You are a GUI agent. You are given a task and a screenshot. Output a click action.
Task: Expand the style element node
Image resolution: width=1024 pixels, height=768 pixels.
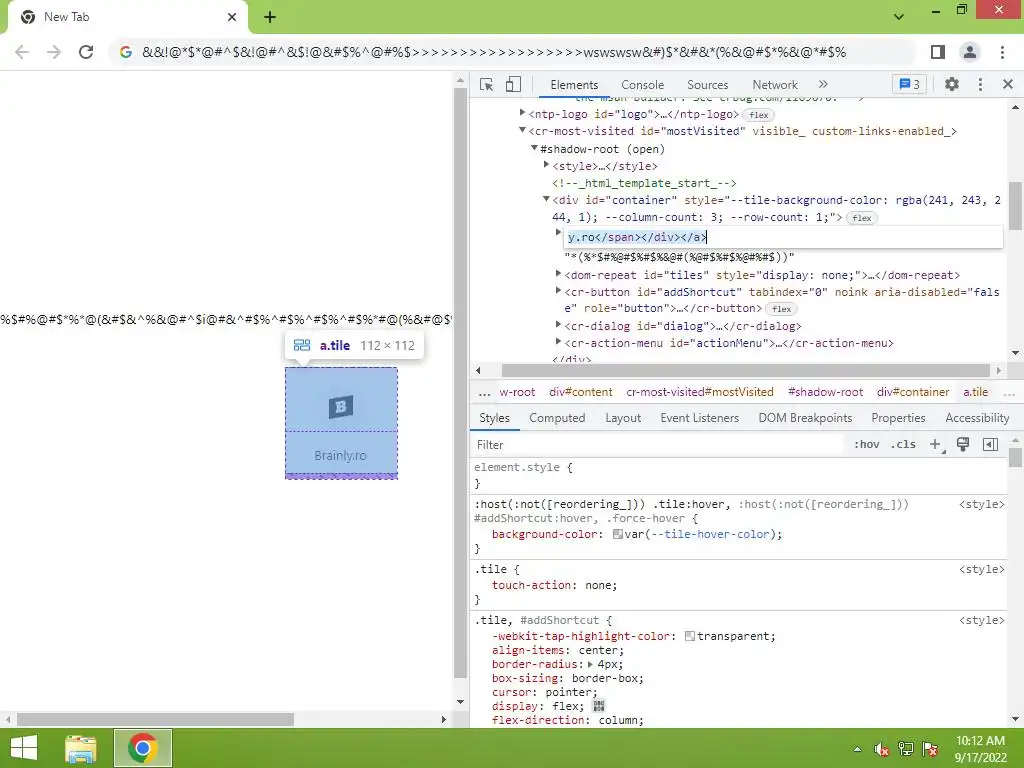547,165
